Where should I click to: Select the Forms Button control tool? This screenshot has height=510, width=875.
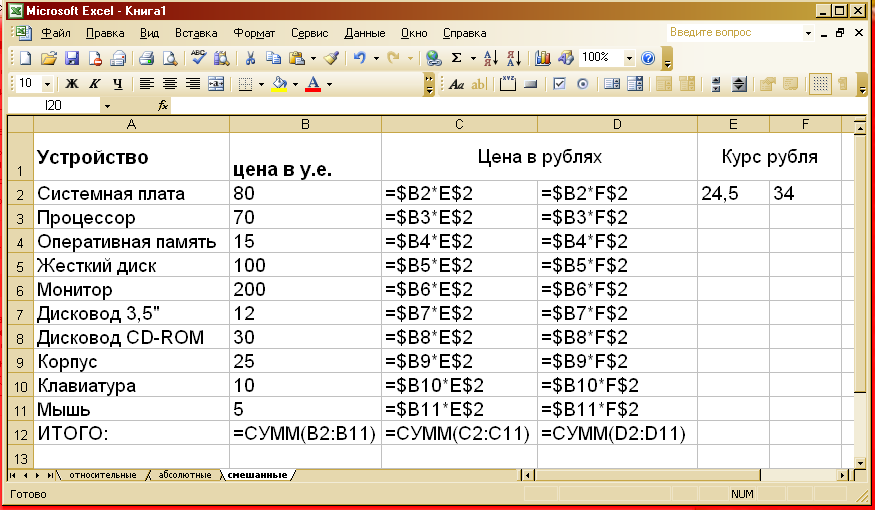(531, 84)
